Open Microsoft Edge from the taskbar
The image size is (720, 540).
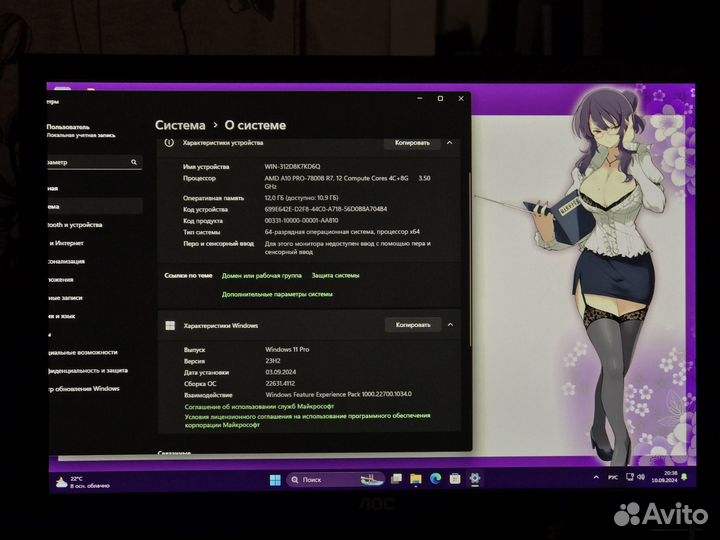[x=435, y=479]
